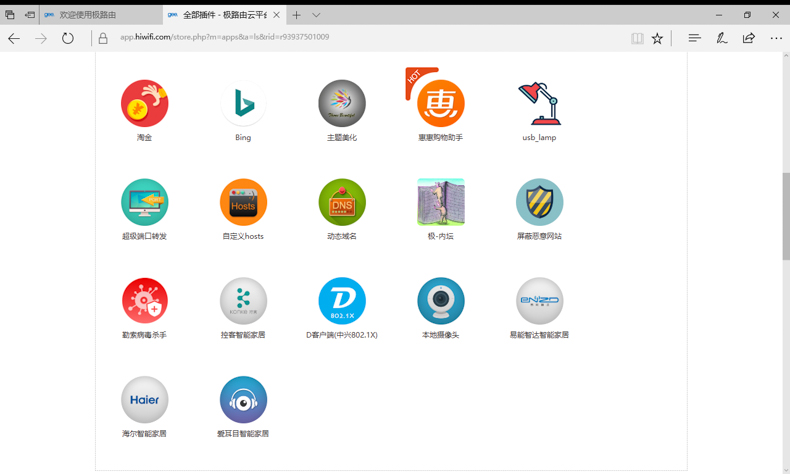Select the 动态域名 DNS plugin
The width and height of the screenshot is (790, 474).
click(x=342, y=203)
